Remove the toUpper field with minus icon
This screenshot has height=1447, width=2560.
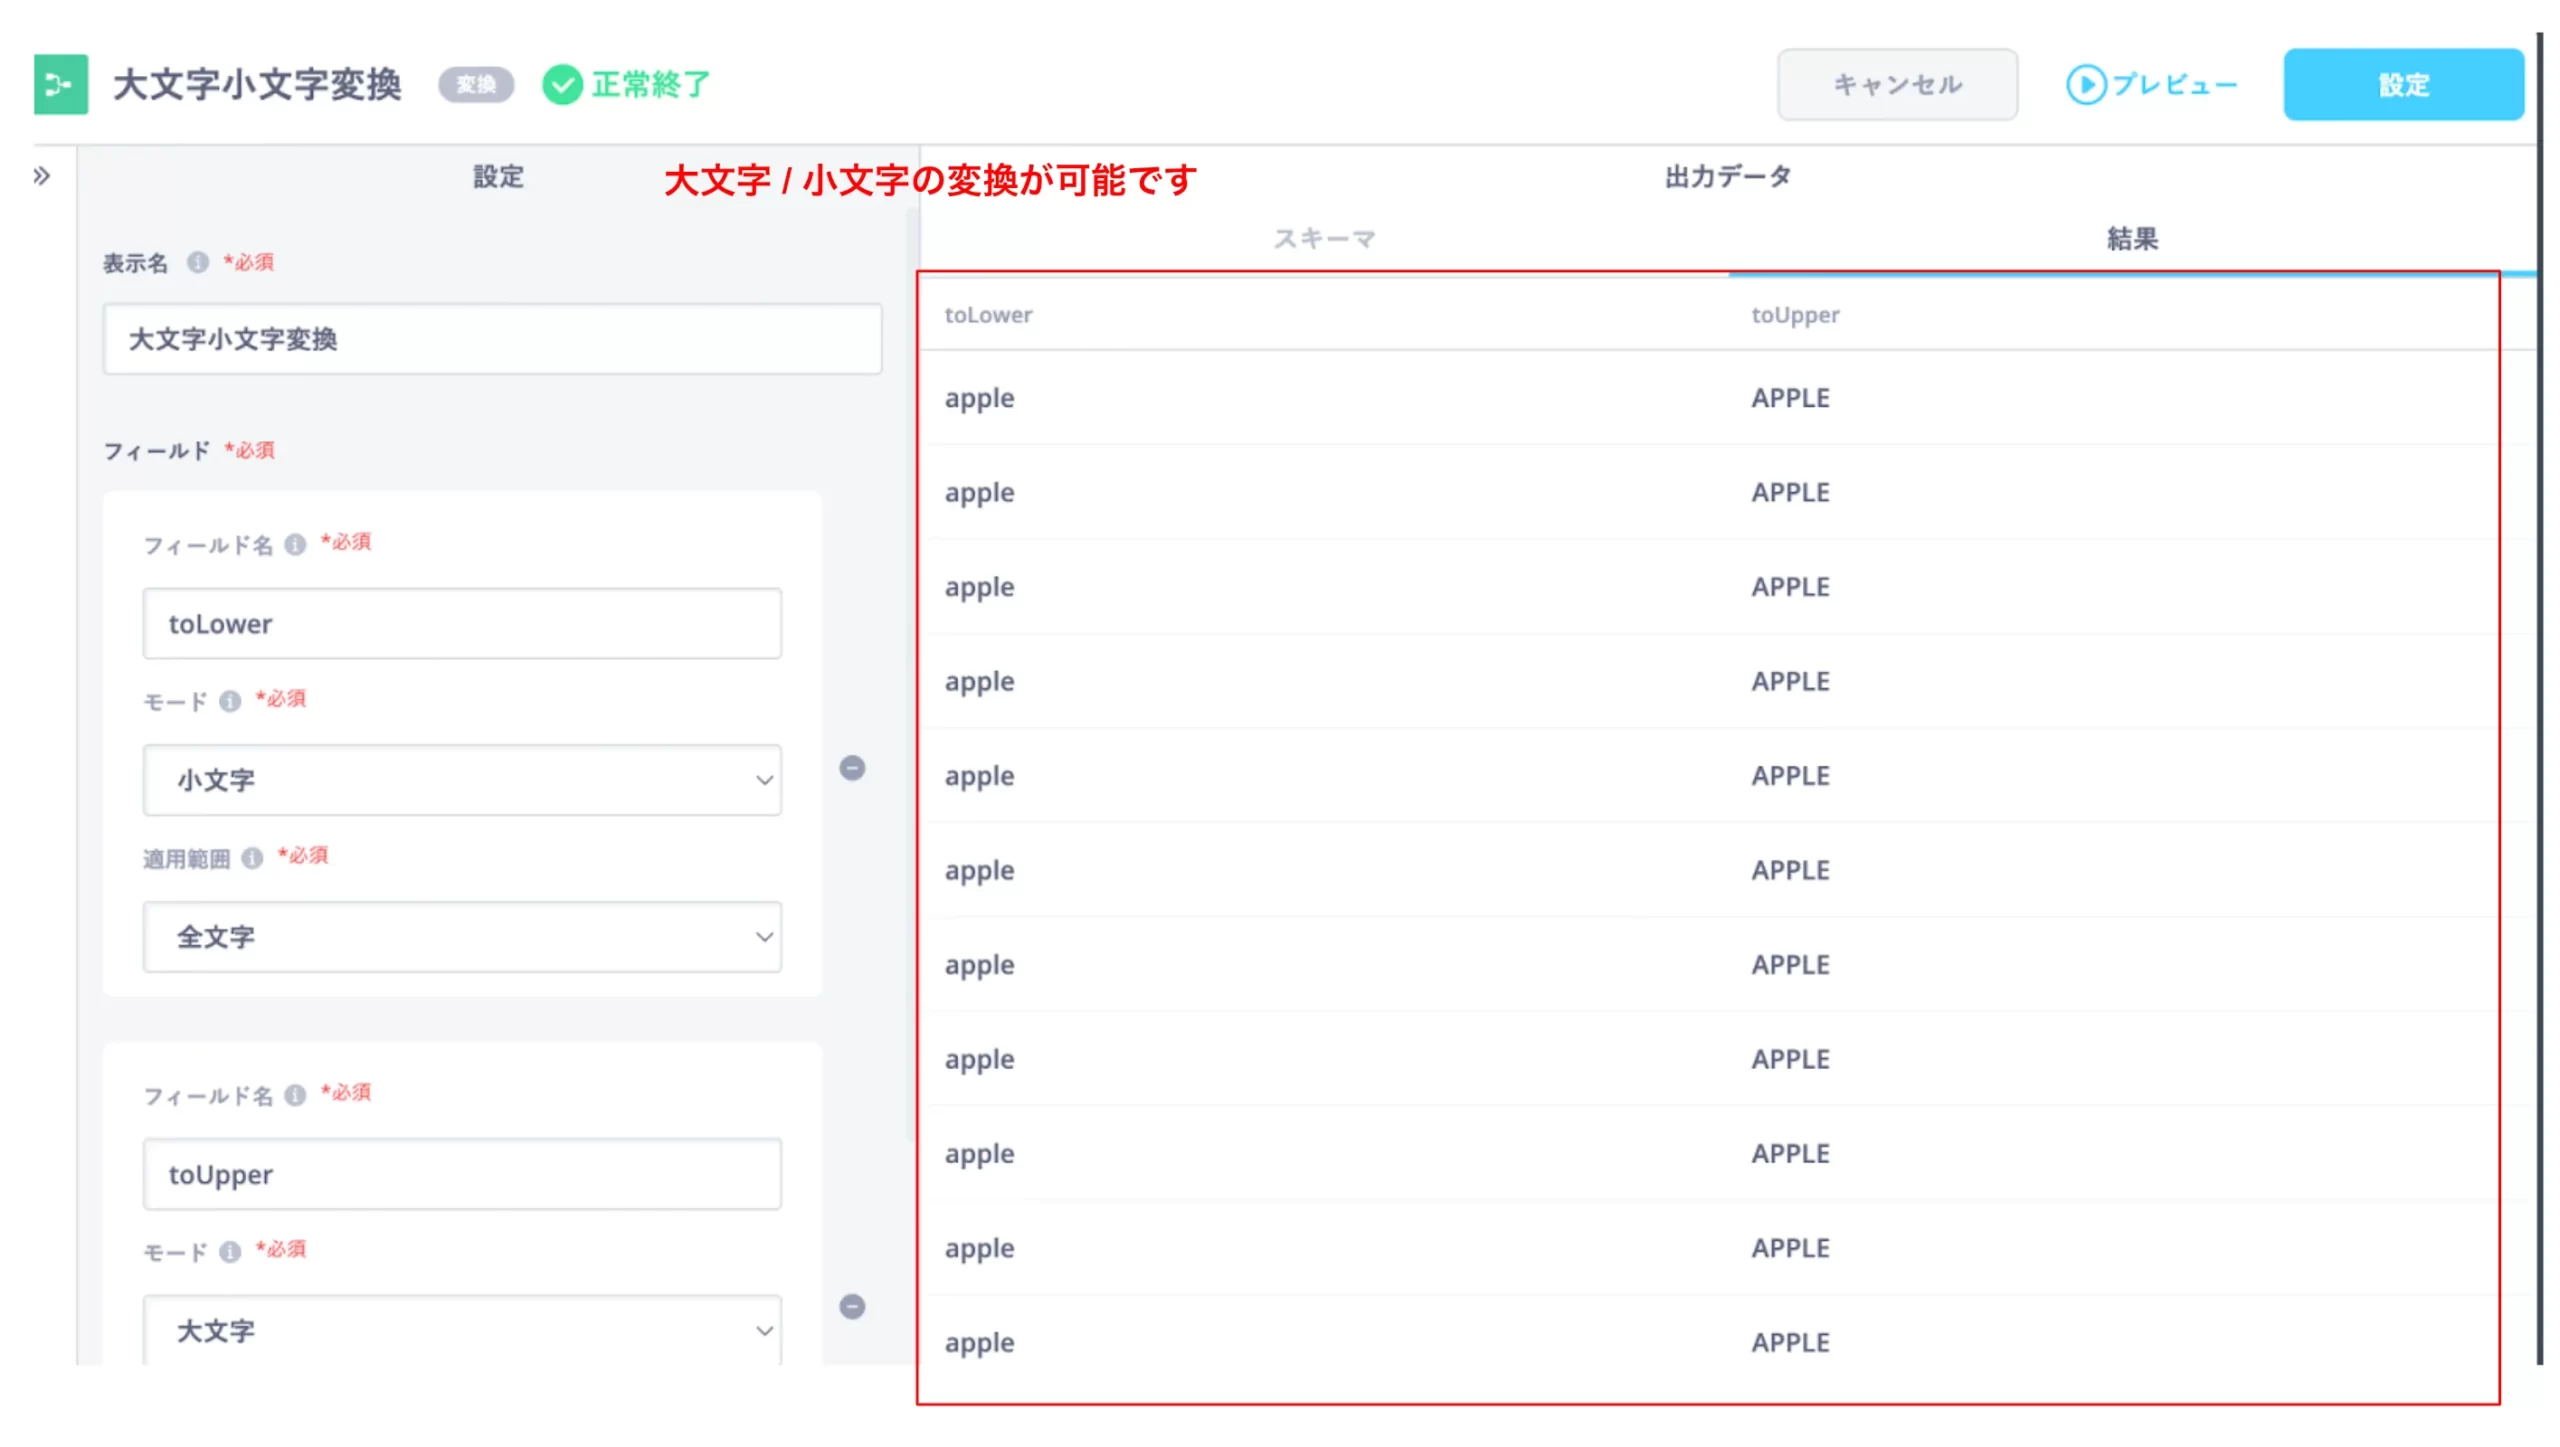[x=852, y=1307]
